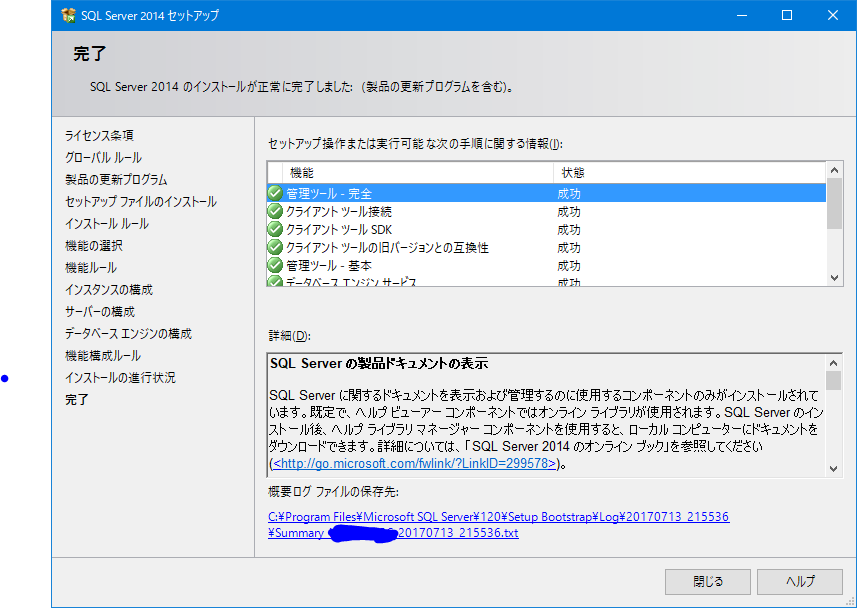Screen dimensions: 857x608
Task: Click details box scrollbar down arrow
Action: tap(833, 469)
